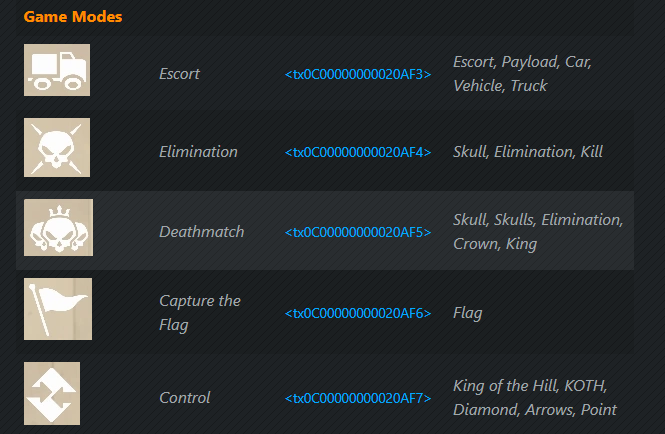Click the Control diamond arrows icon

52,393
